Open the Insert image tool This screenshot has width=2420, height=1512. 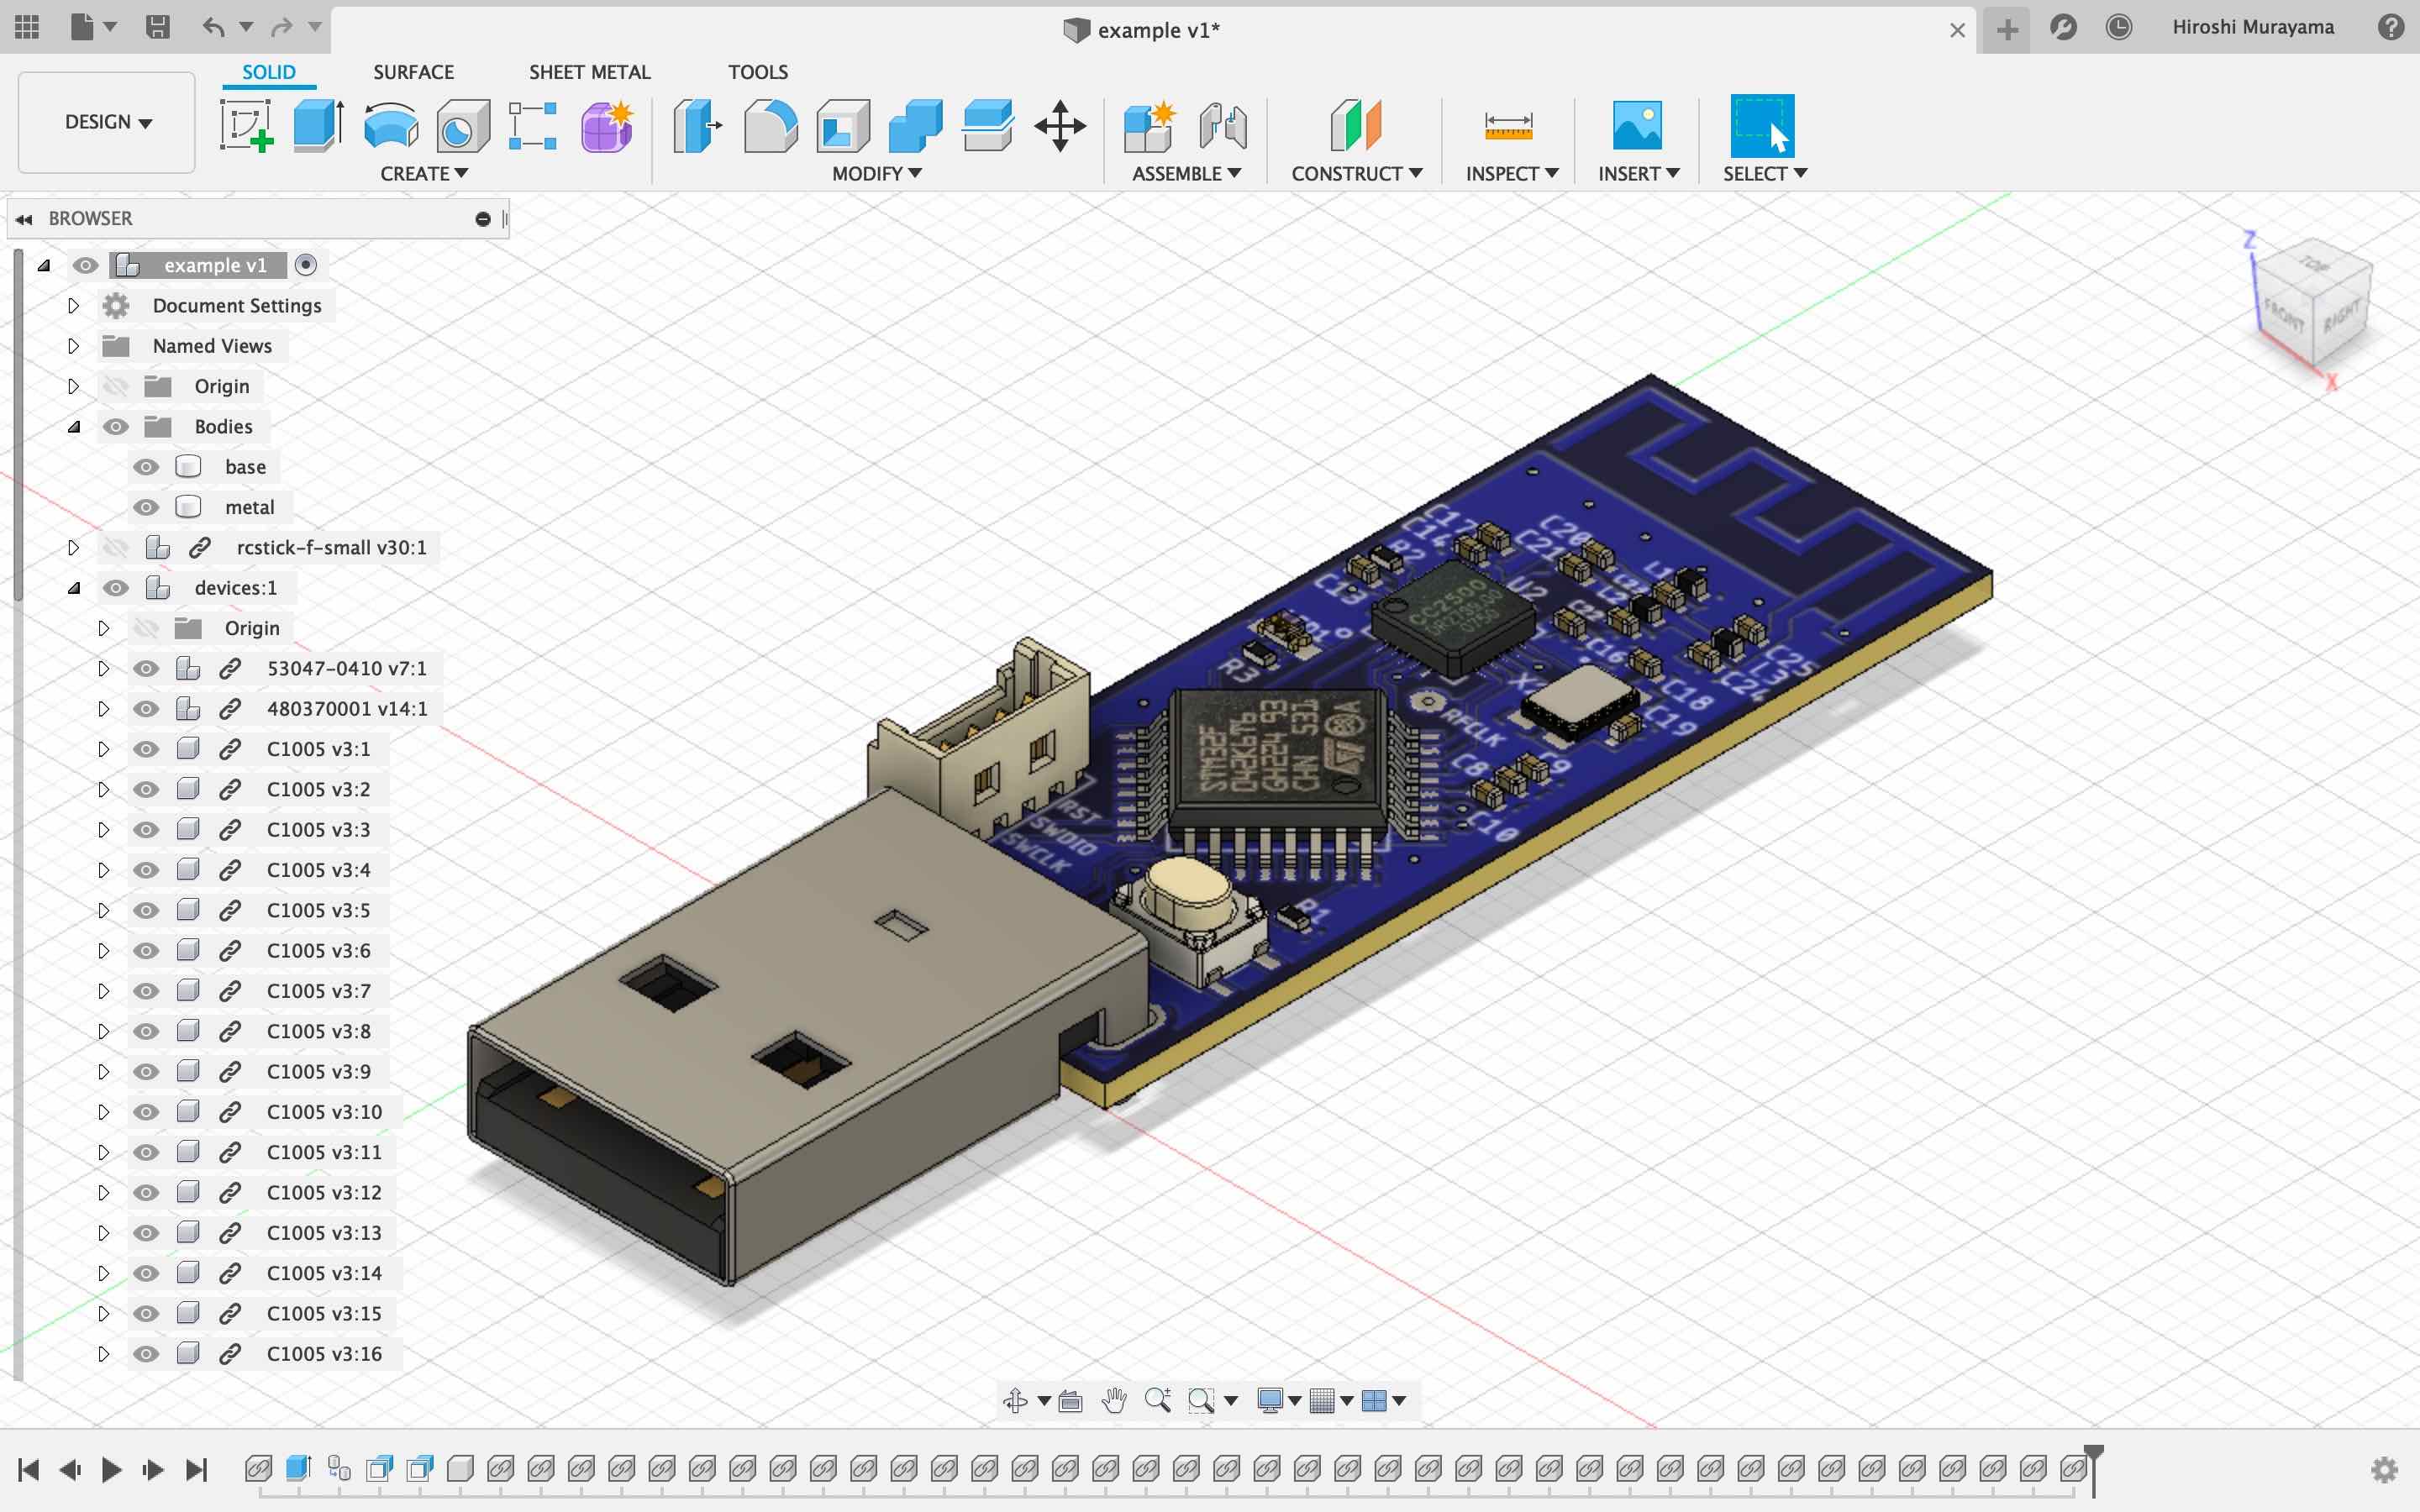pyautogui.click(x=1636, y=126)
